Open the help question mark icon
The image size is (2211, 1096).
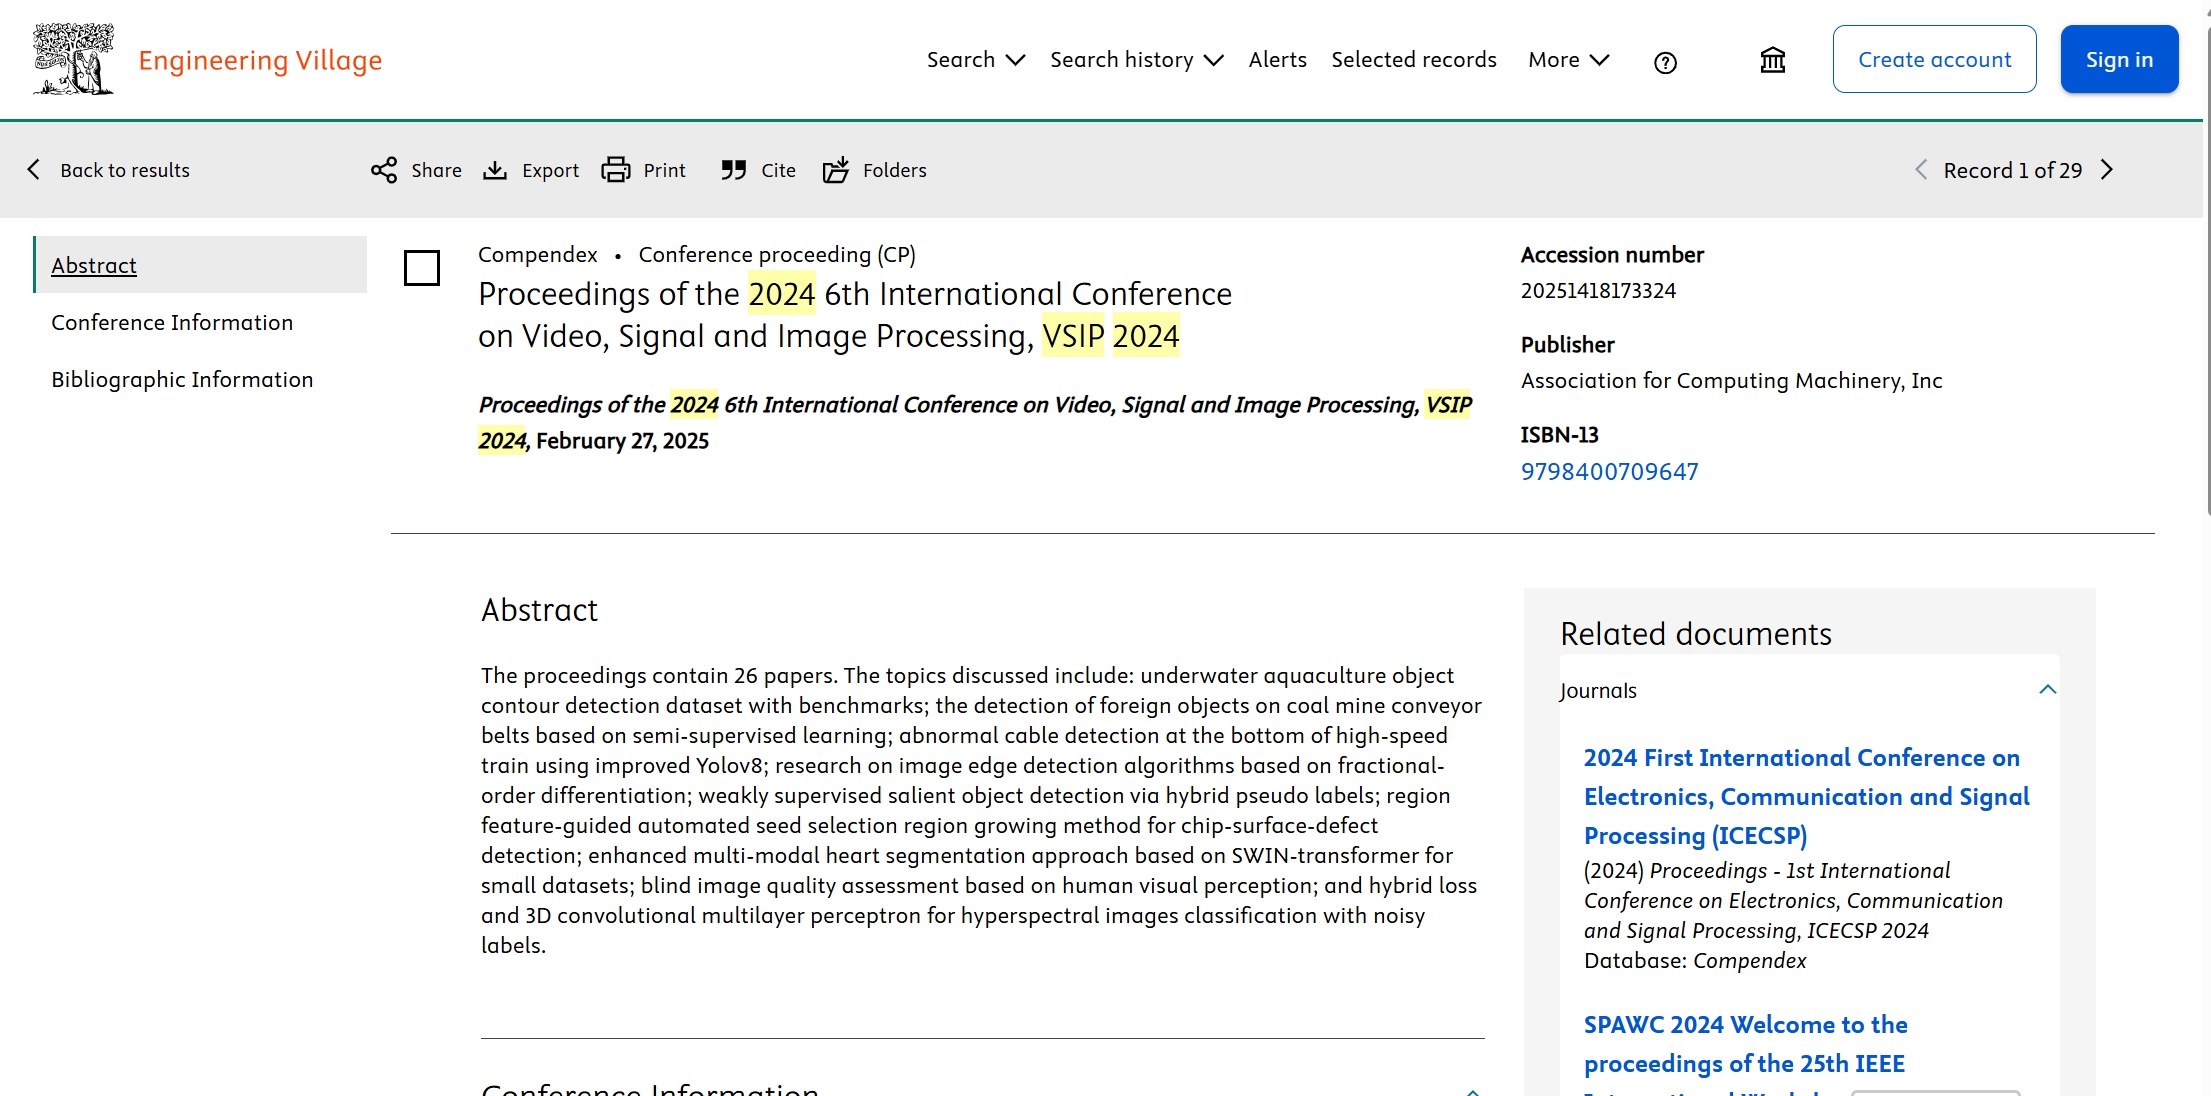coord(1665,62)
